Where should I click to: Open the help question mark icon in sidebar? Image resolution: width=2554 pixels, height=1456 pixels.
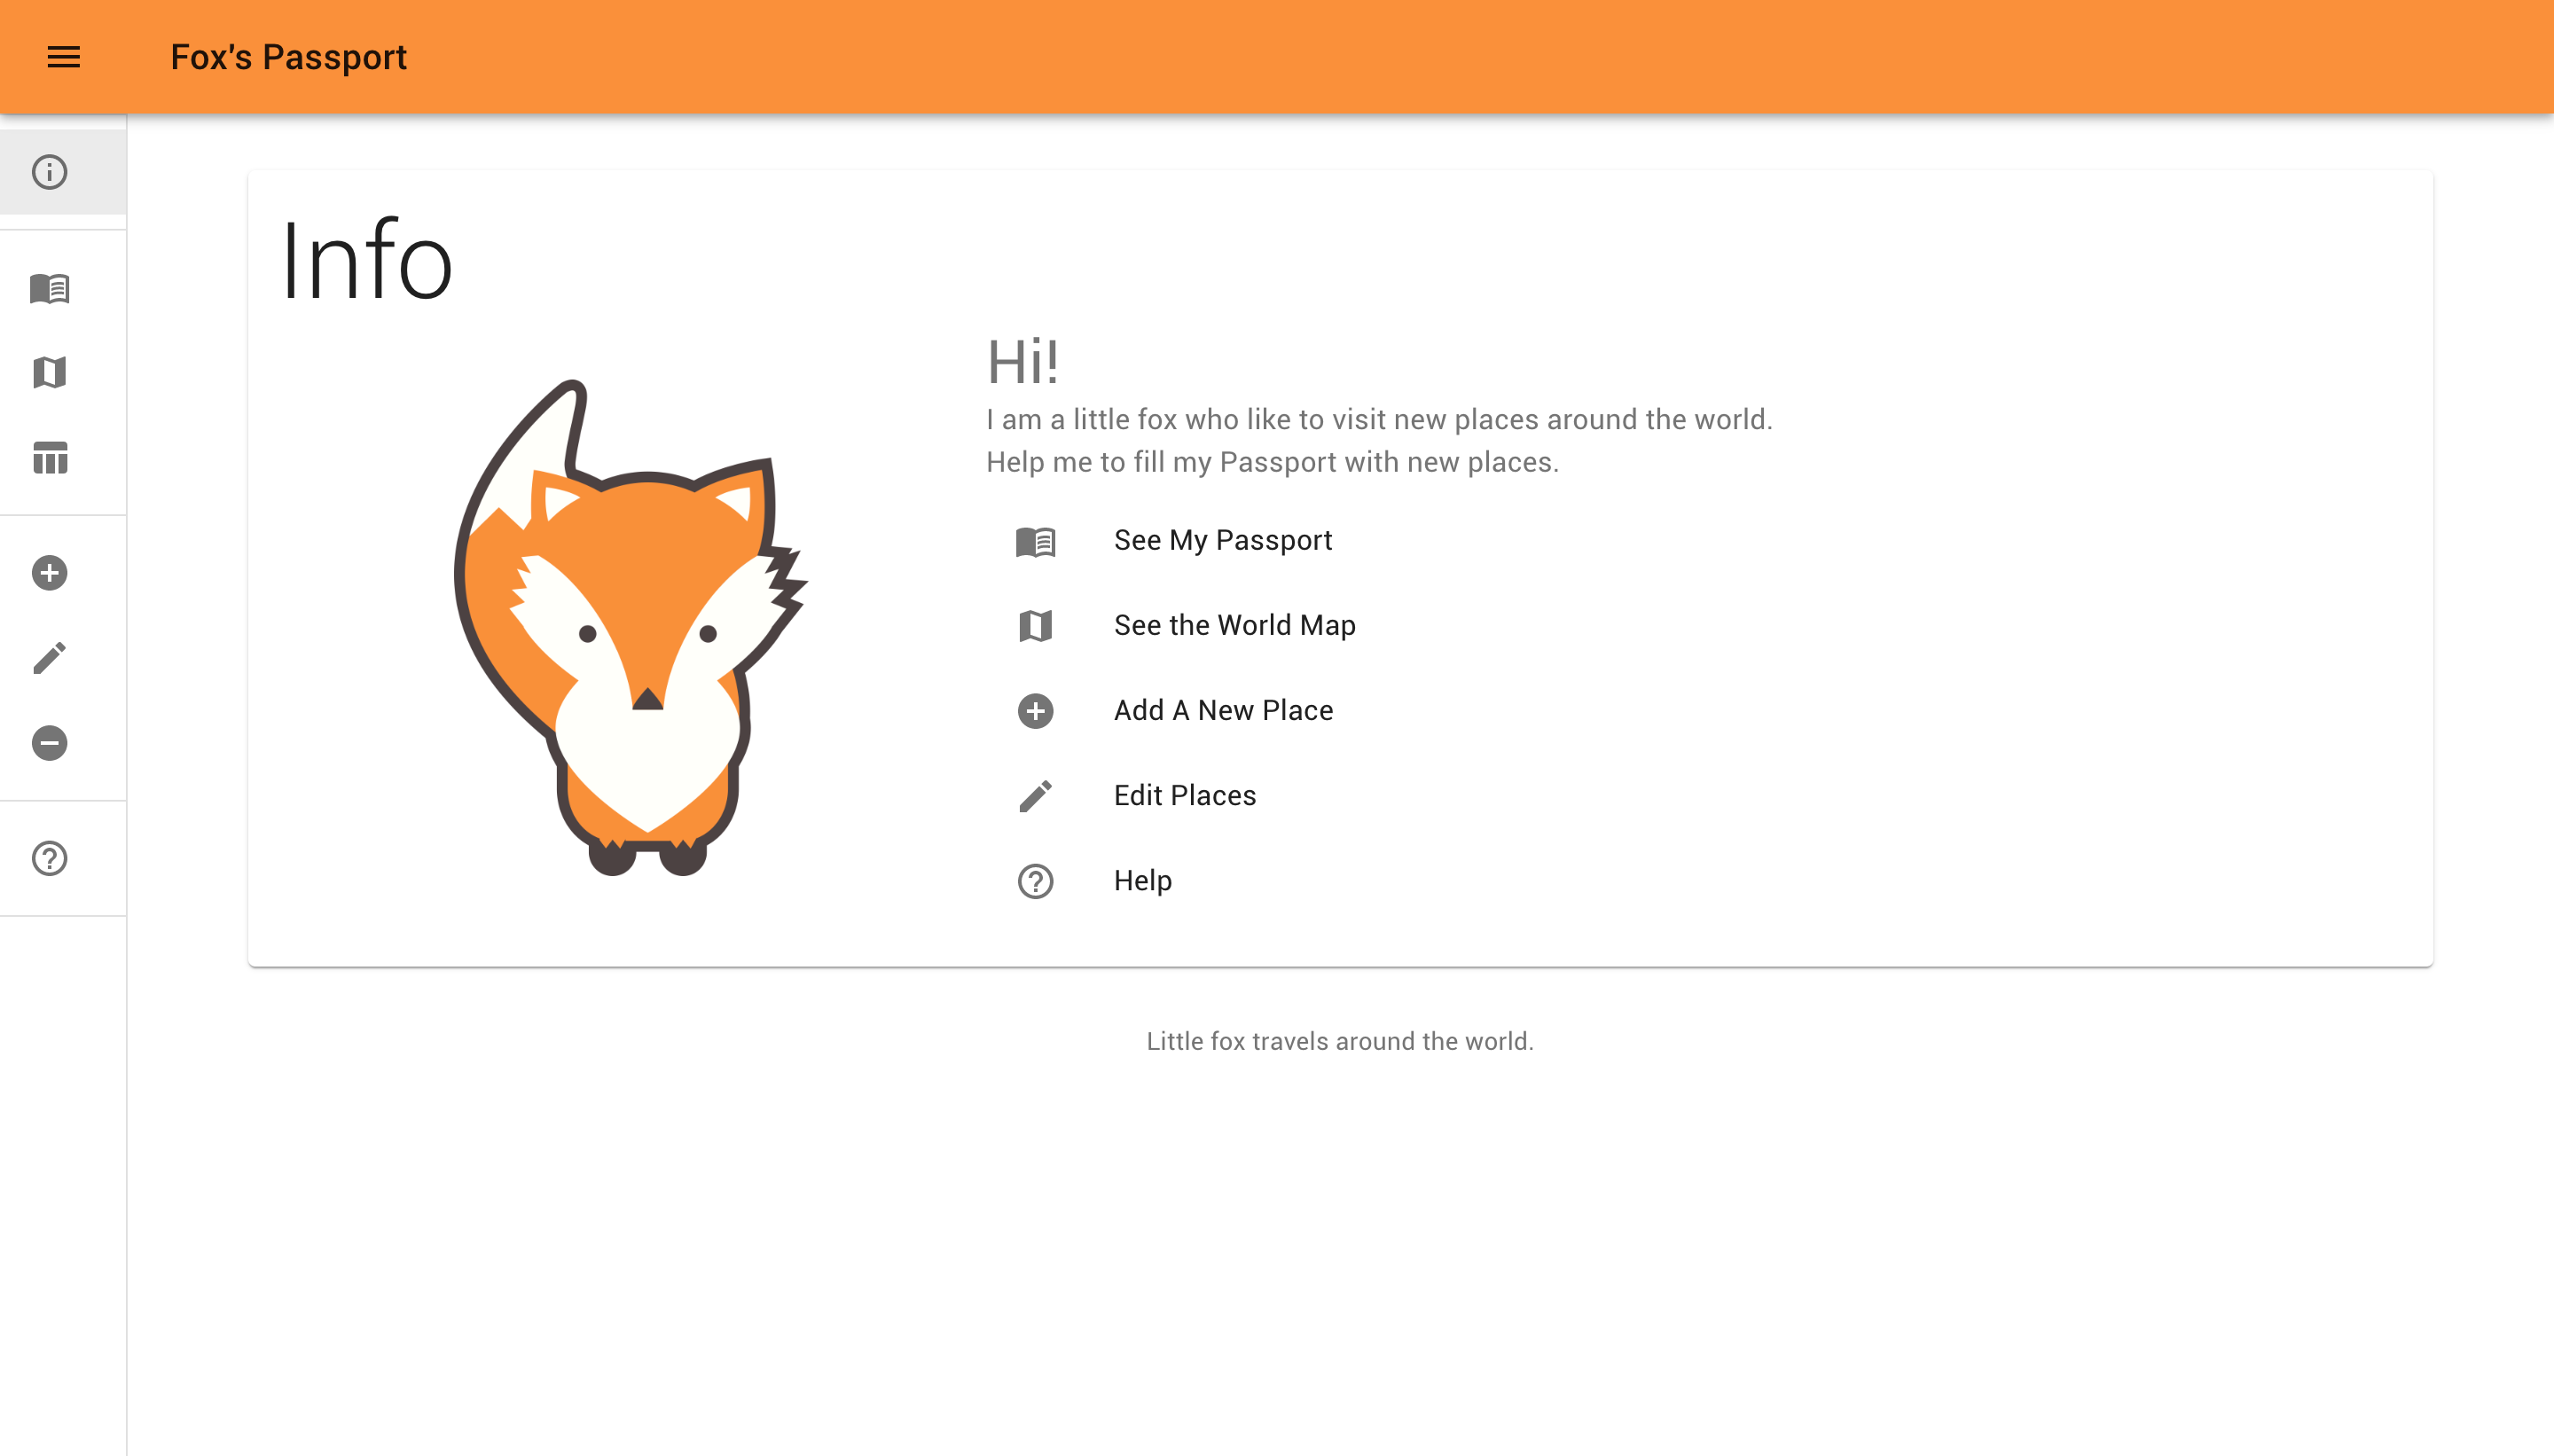click(48, 858)
